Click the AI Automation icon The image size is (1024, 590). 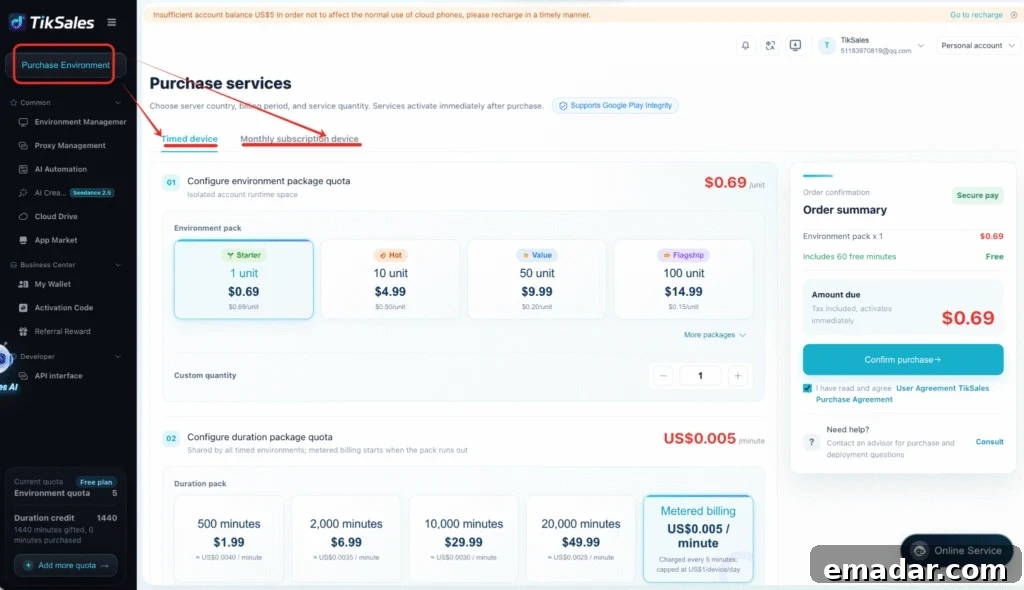pos(23,169)
